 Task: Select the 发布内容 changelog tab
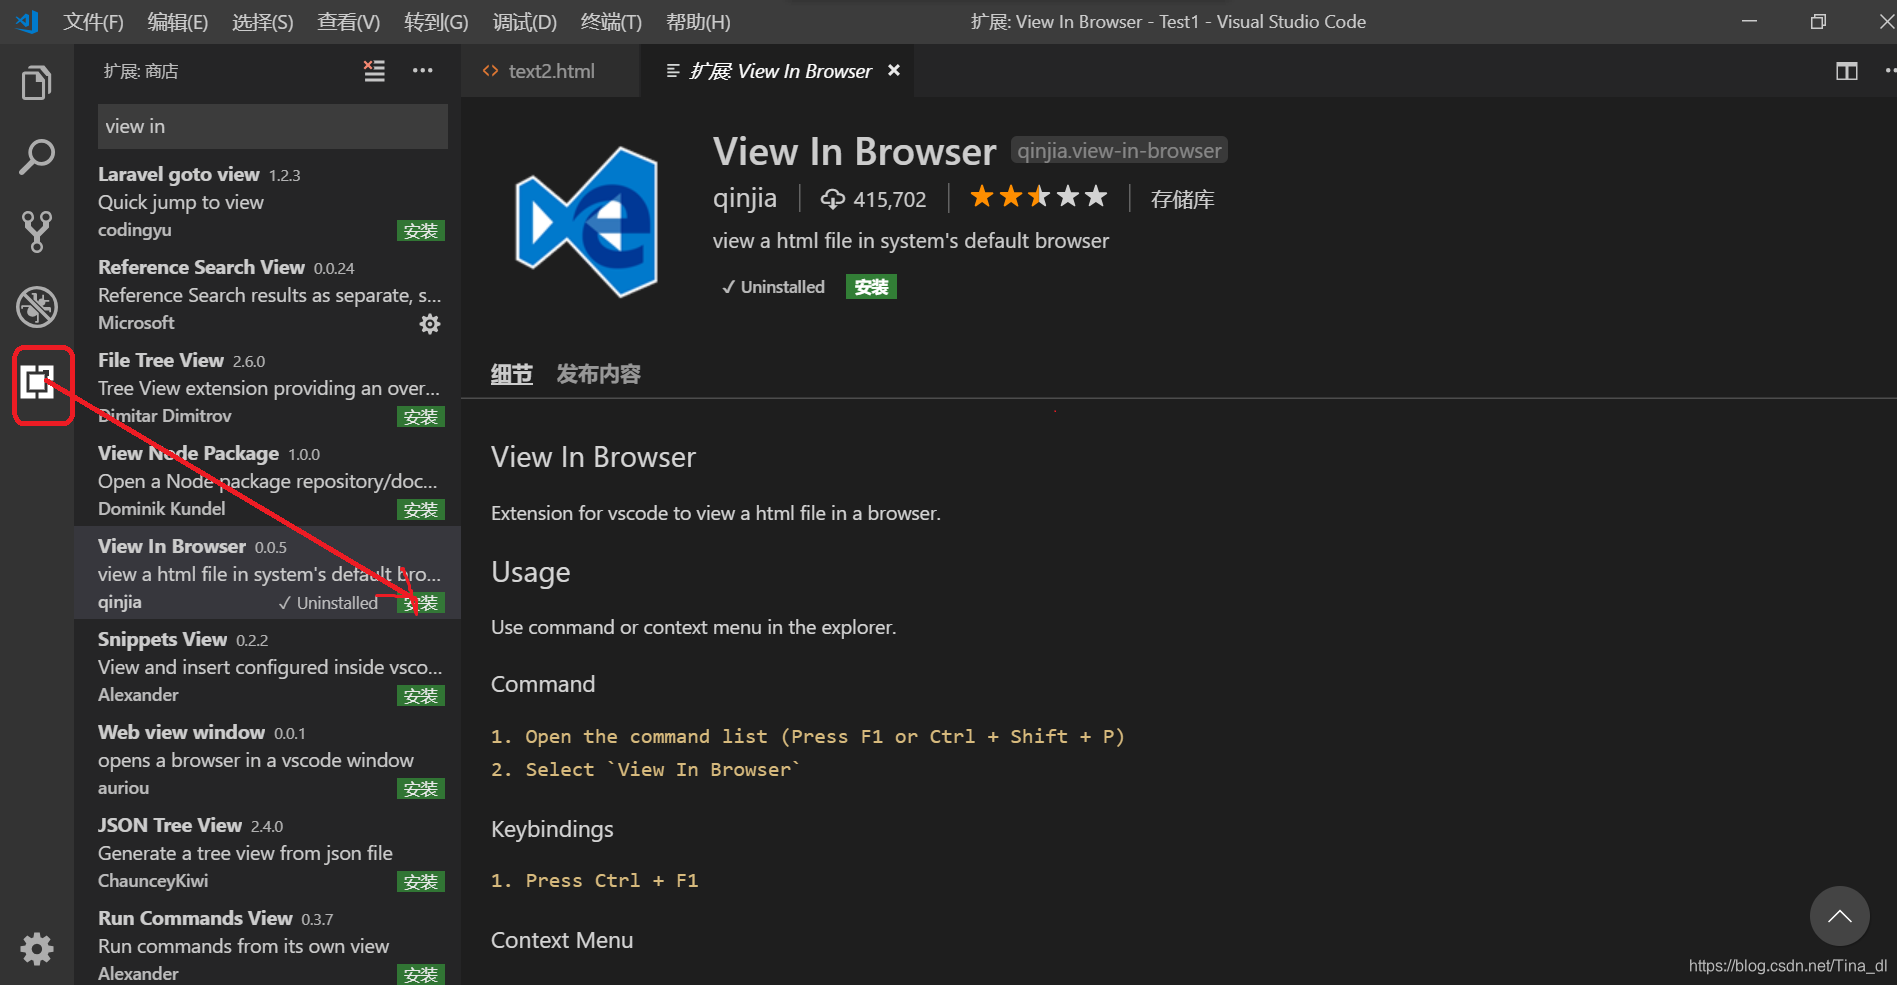coord(598,374)
